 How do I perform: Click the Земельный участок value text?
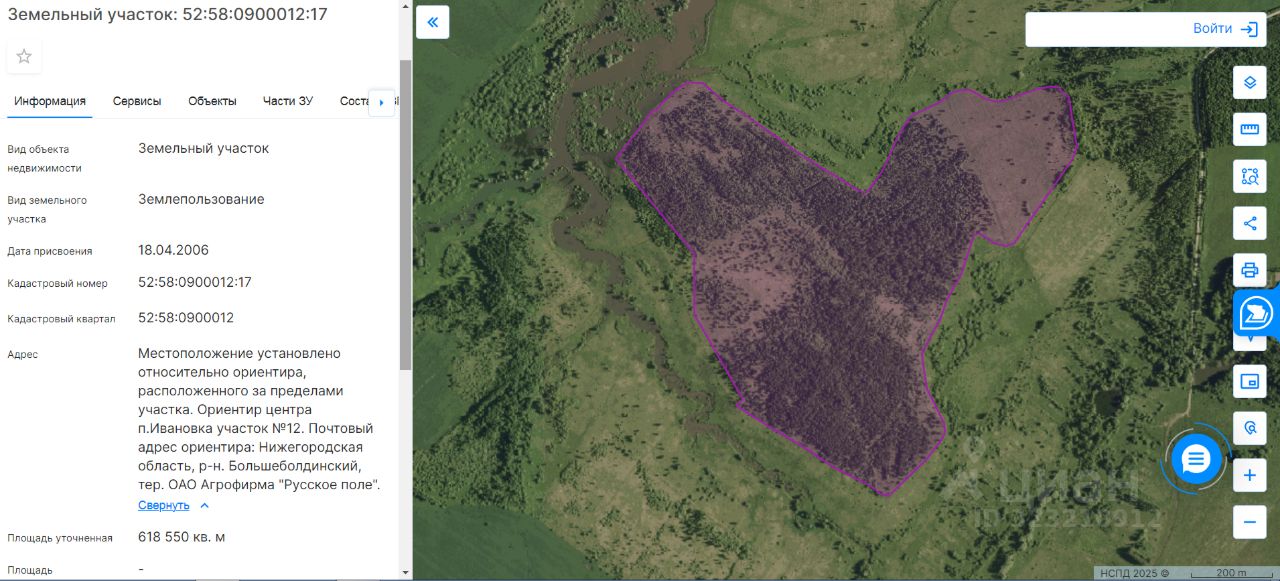coord(203,148)
